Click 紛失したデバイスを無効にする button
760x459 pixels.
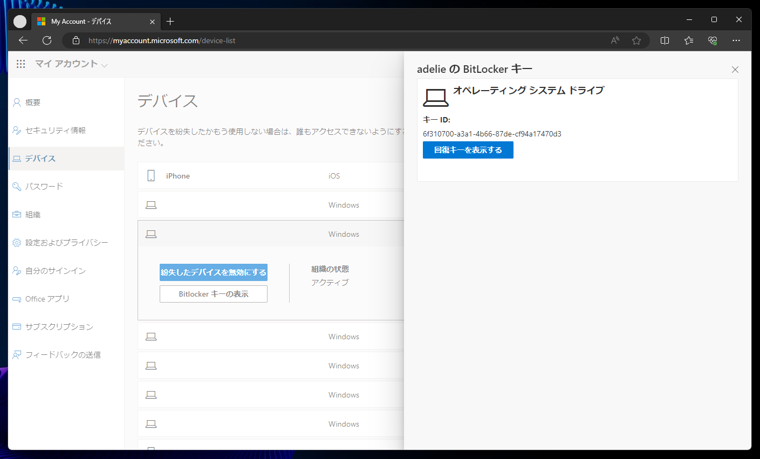coord(213,272)
